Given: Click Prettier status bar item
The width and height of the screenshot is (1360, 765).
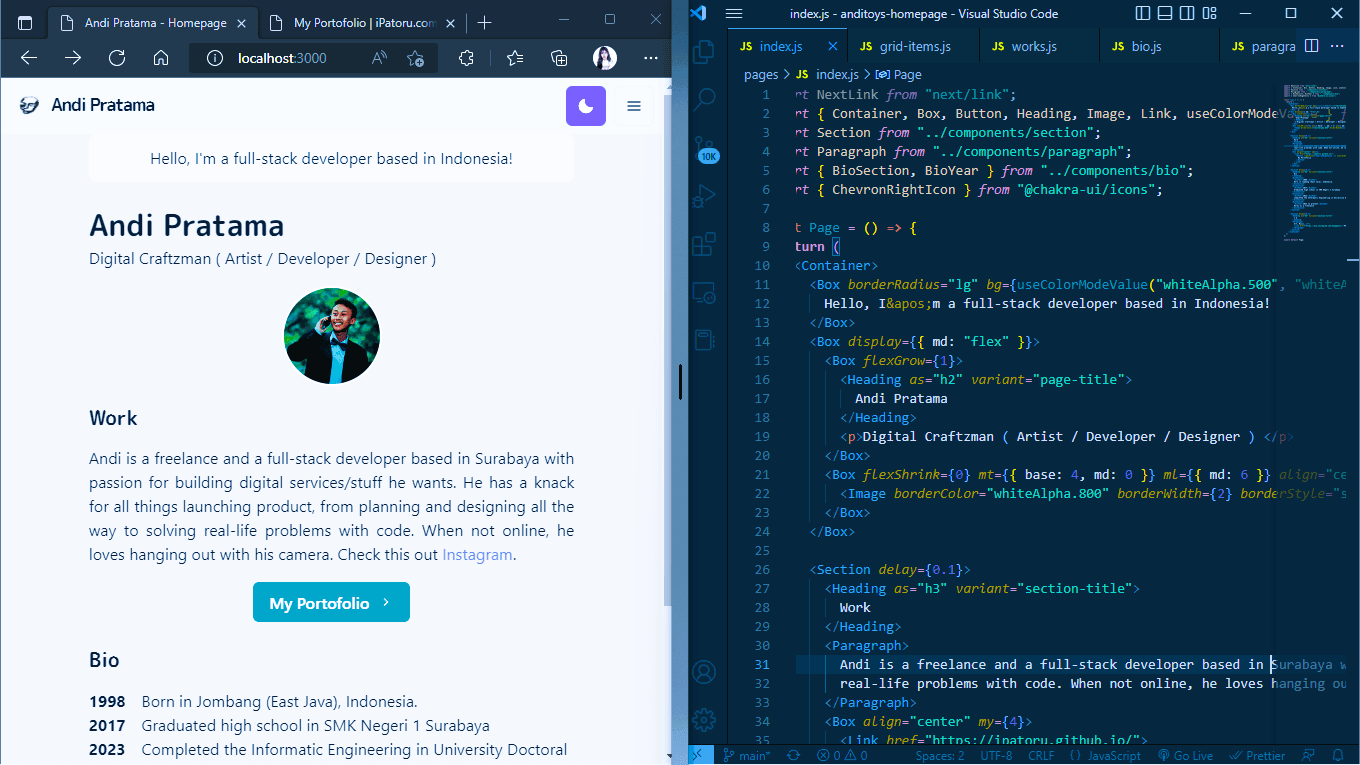Looking at the screenshot, I should [1258, 755].
